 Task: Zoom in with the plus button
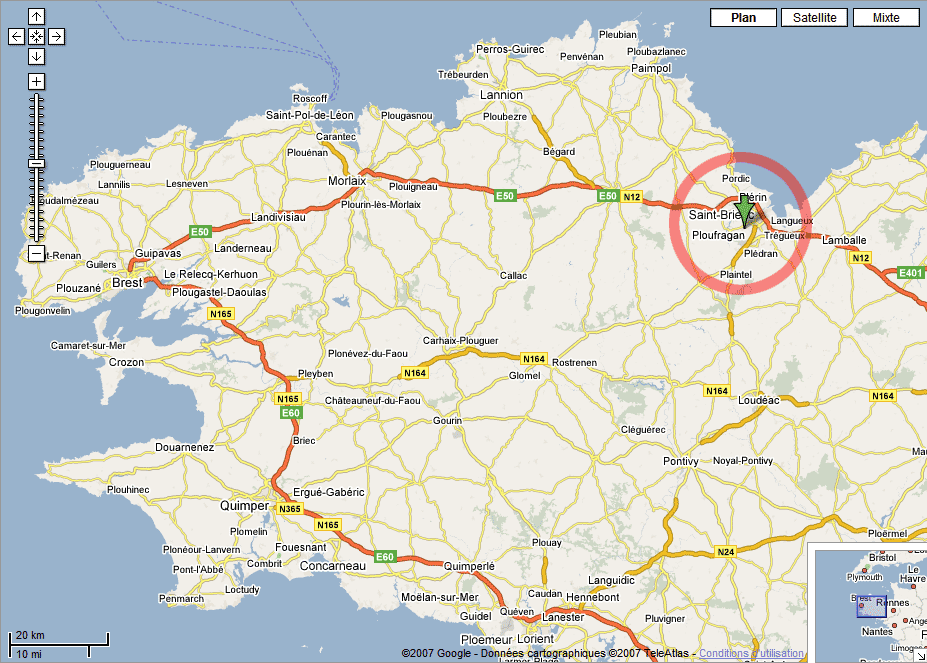tap(36, 82)
